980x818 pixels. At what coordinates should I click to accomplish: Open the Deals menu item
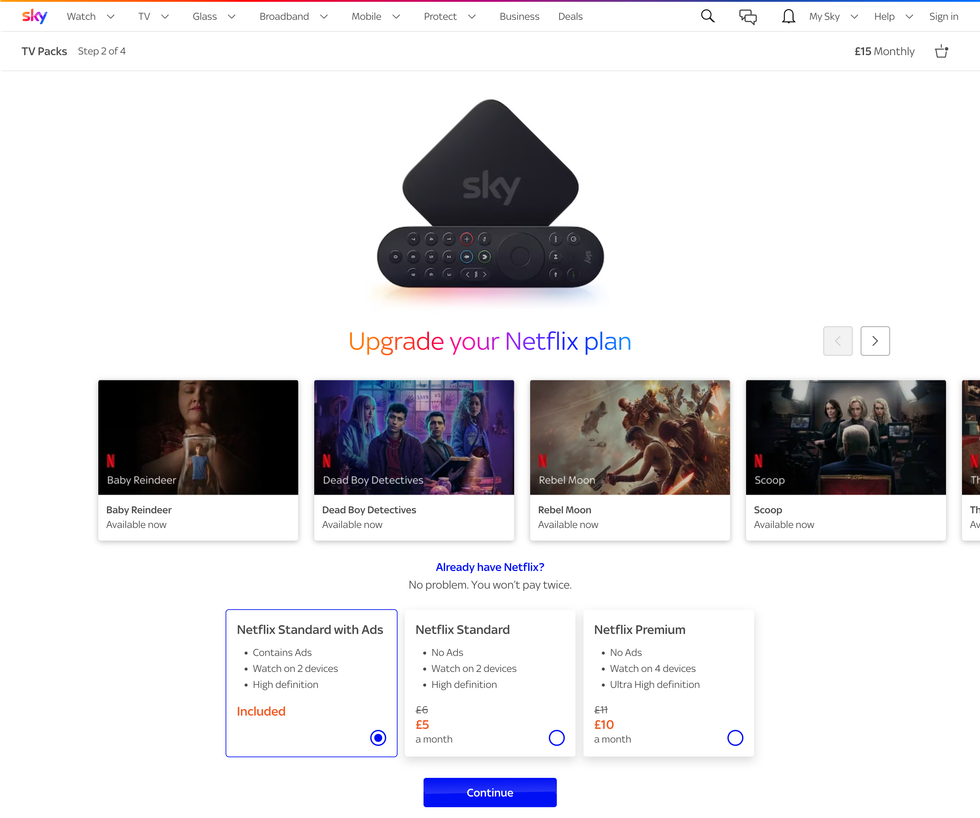(x=570, y=16)
